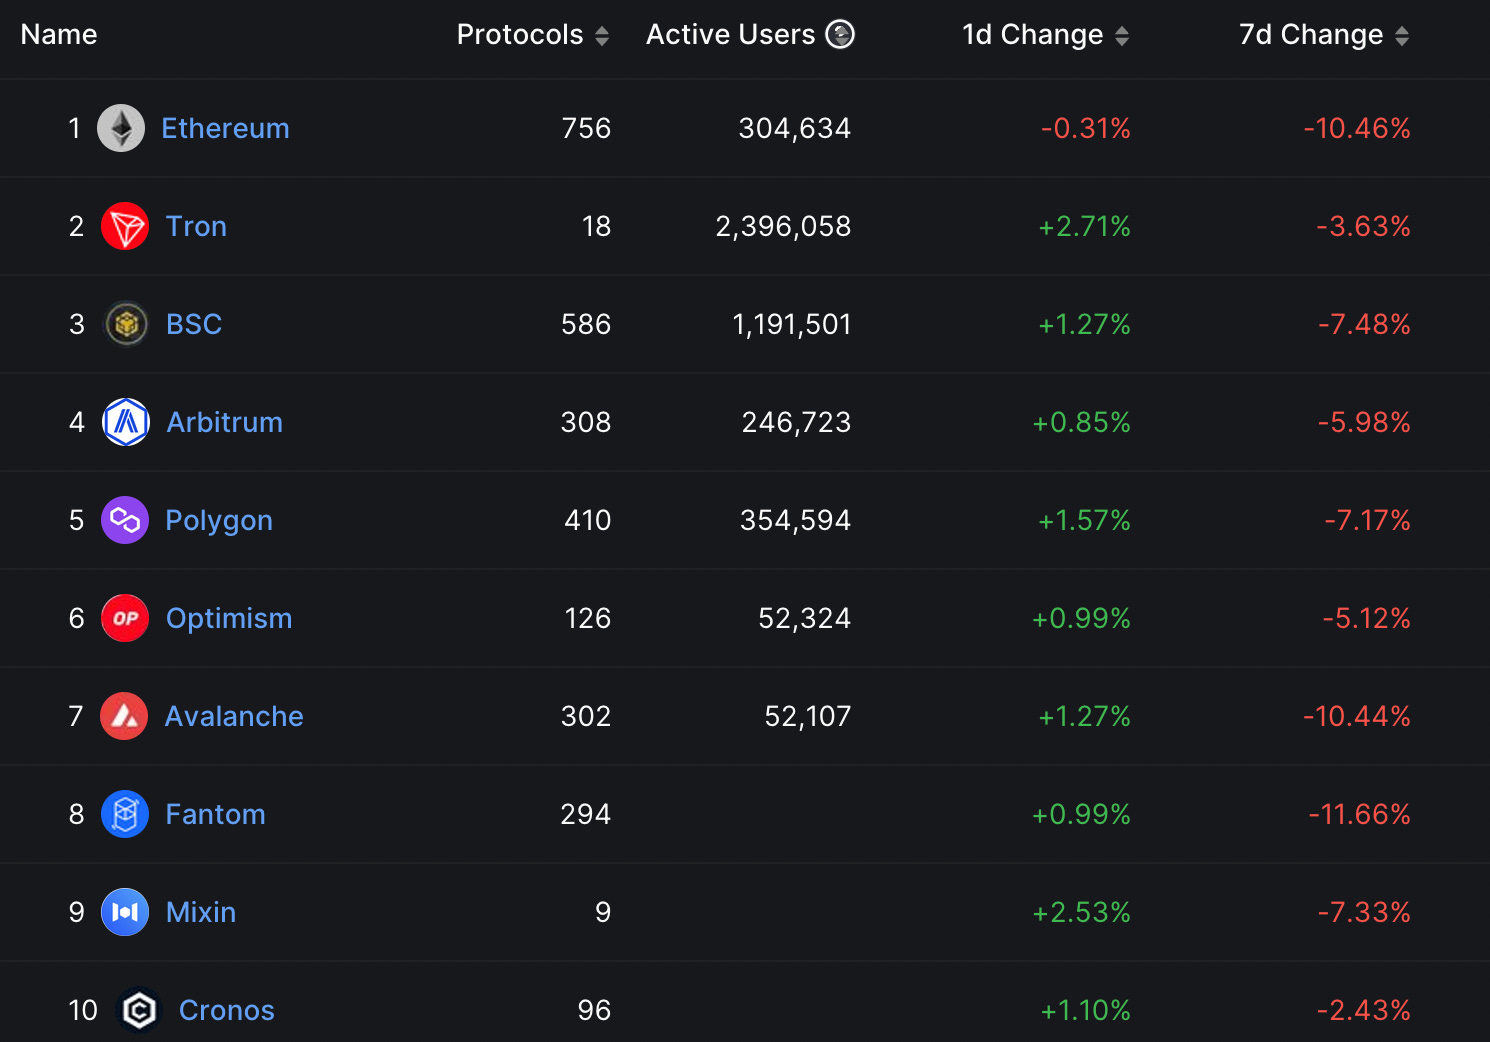Select Polygon protocols count 410
This screenshot has height=1042, width=1490.
coord(588,520)
